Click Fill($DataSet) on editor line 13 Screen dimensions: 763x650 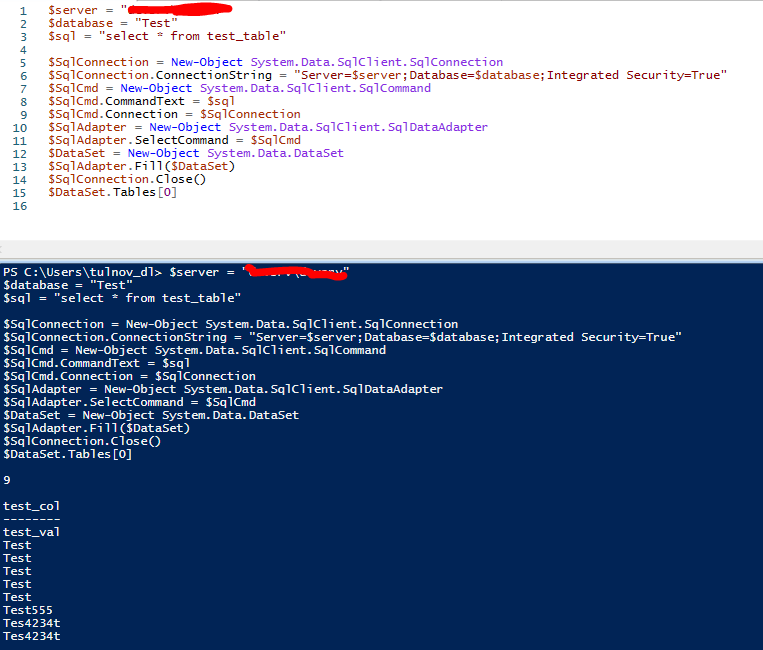pos(185,166)
